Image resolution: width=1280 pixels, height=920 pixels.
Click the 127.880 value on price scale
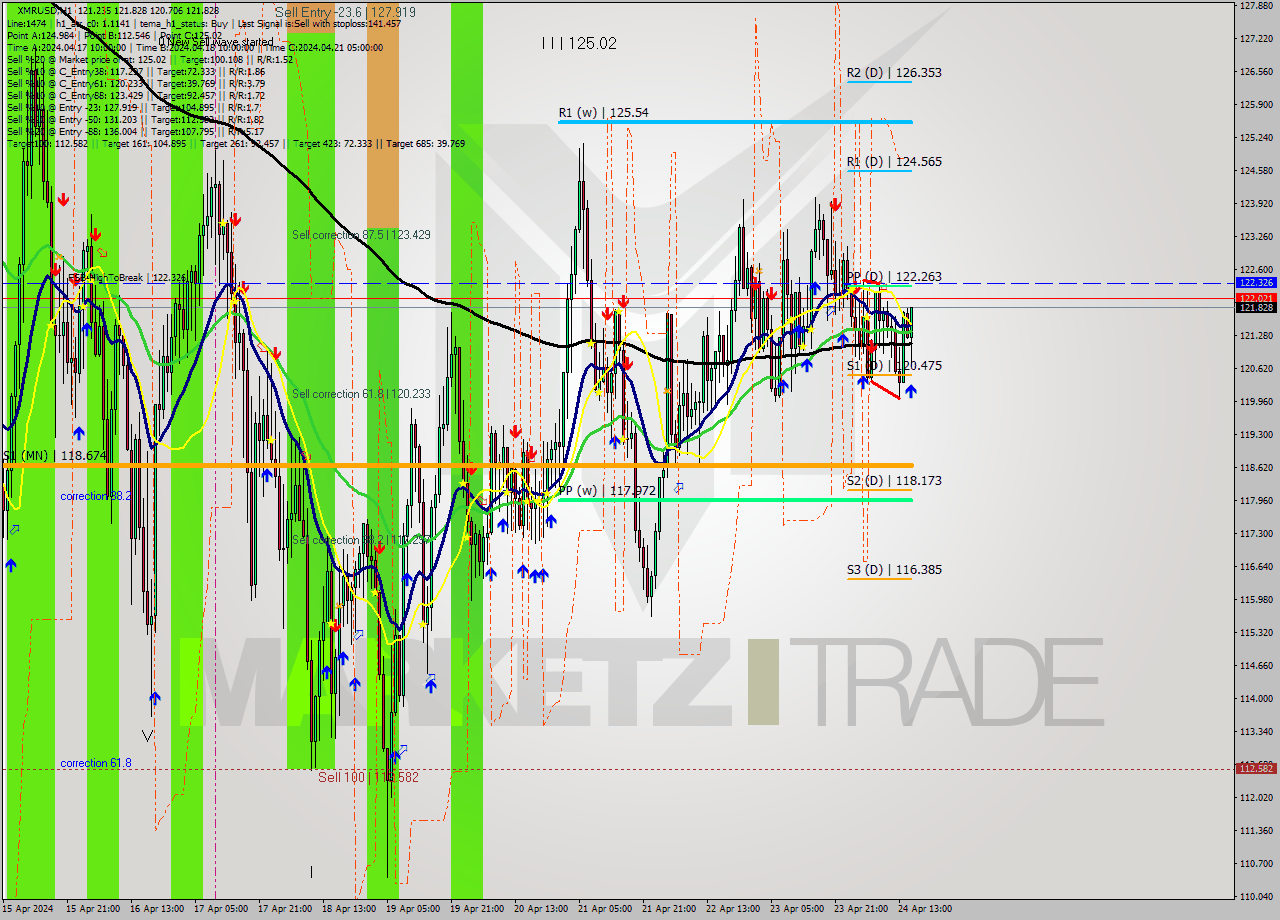[1257, 6]
